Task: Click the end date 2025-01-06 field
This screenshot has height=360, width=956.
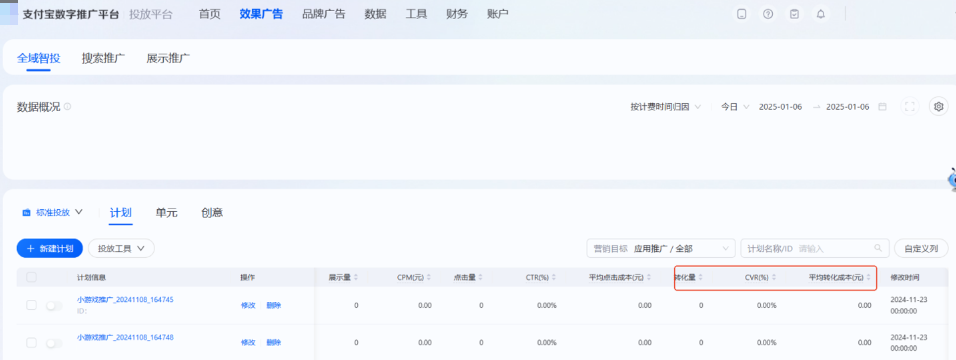Action: click(x=847, y=107)
